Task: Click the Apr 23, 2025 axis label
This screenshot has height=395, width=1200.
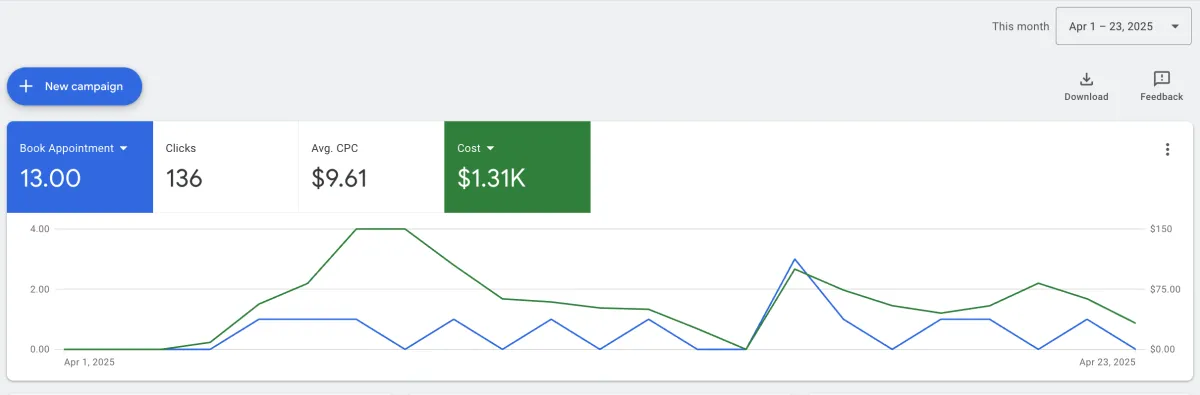Action: (1109, 362)
